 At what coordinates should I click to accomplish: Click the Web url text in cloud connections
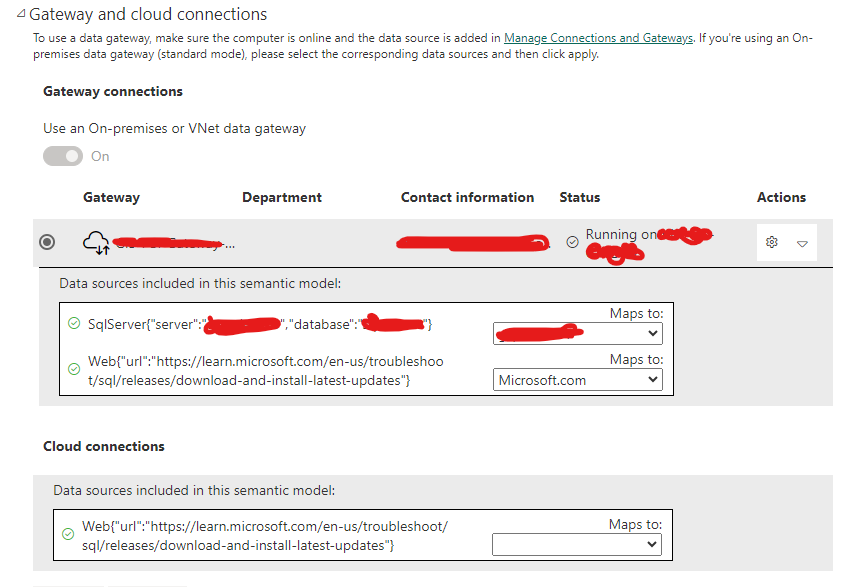265,536
